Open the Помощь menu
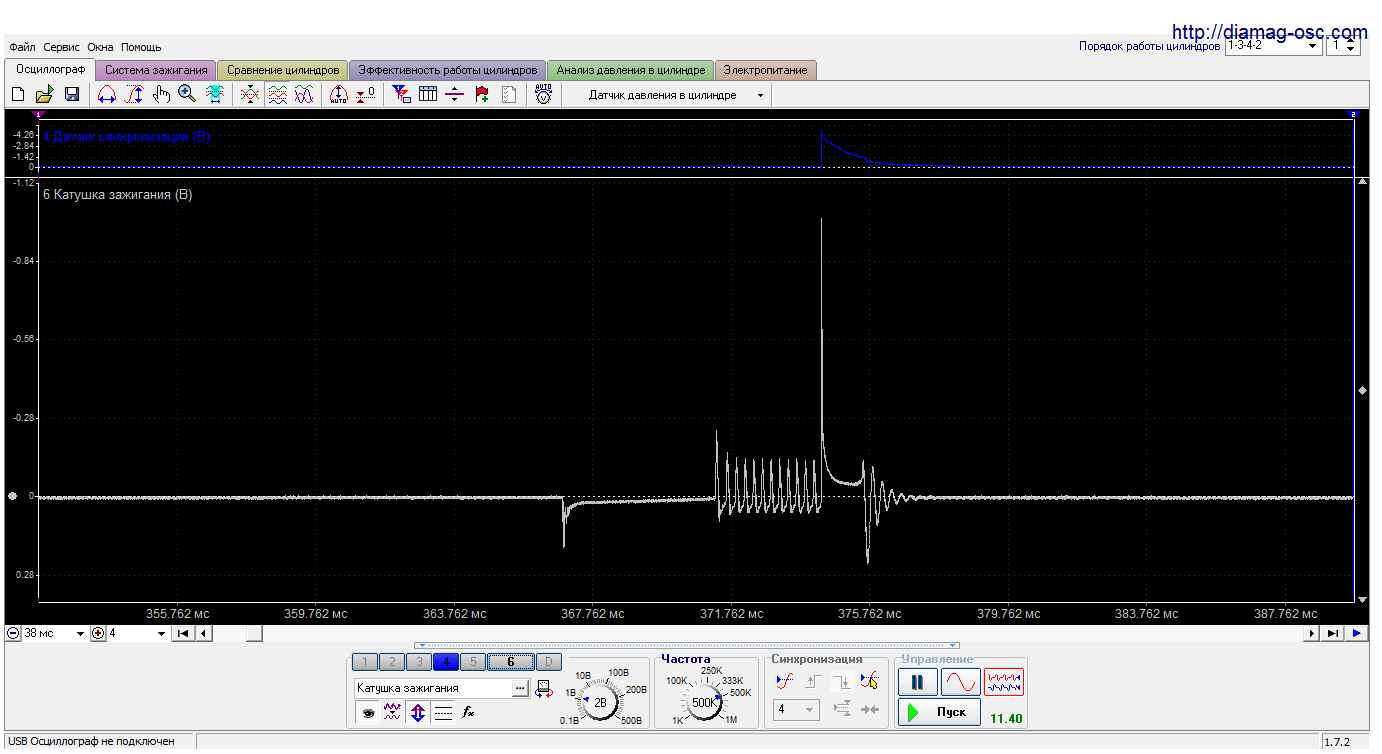The image size is (1382, 754). pyautogui.click(x=141, y=47)
